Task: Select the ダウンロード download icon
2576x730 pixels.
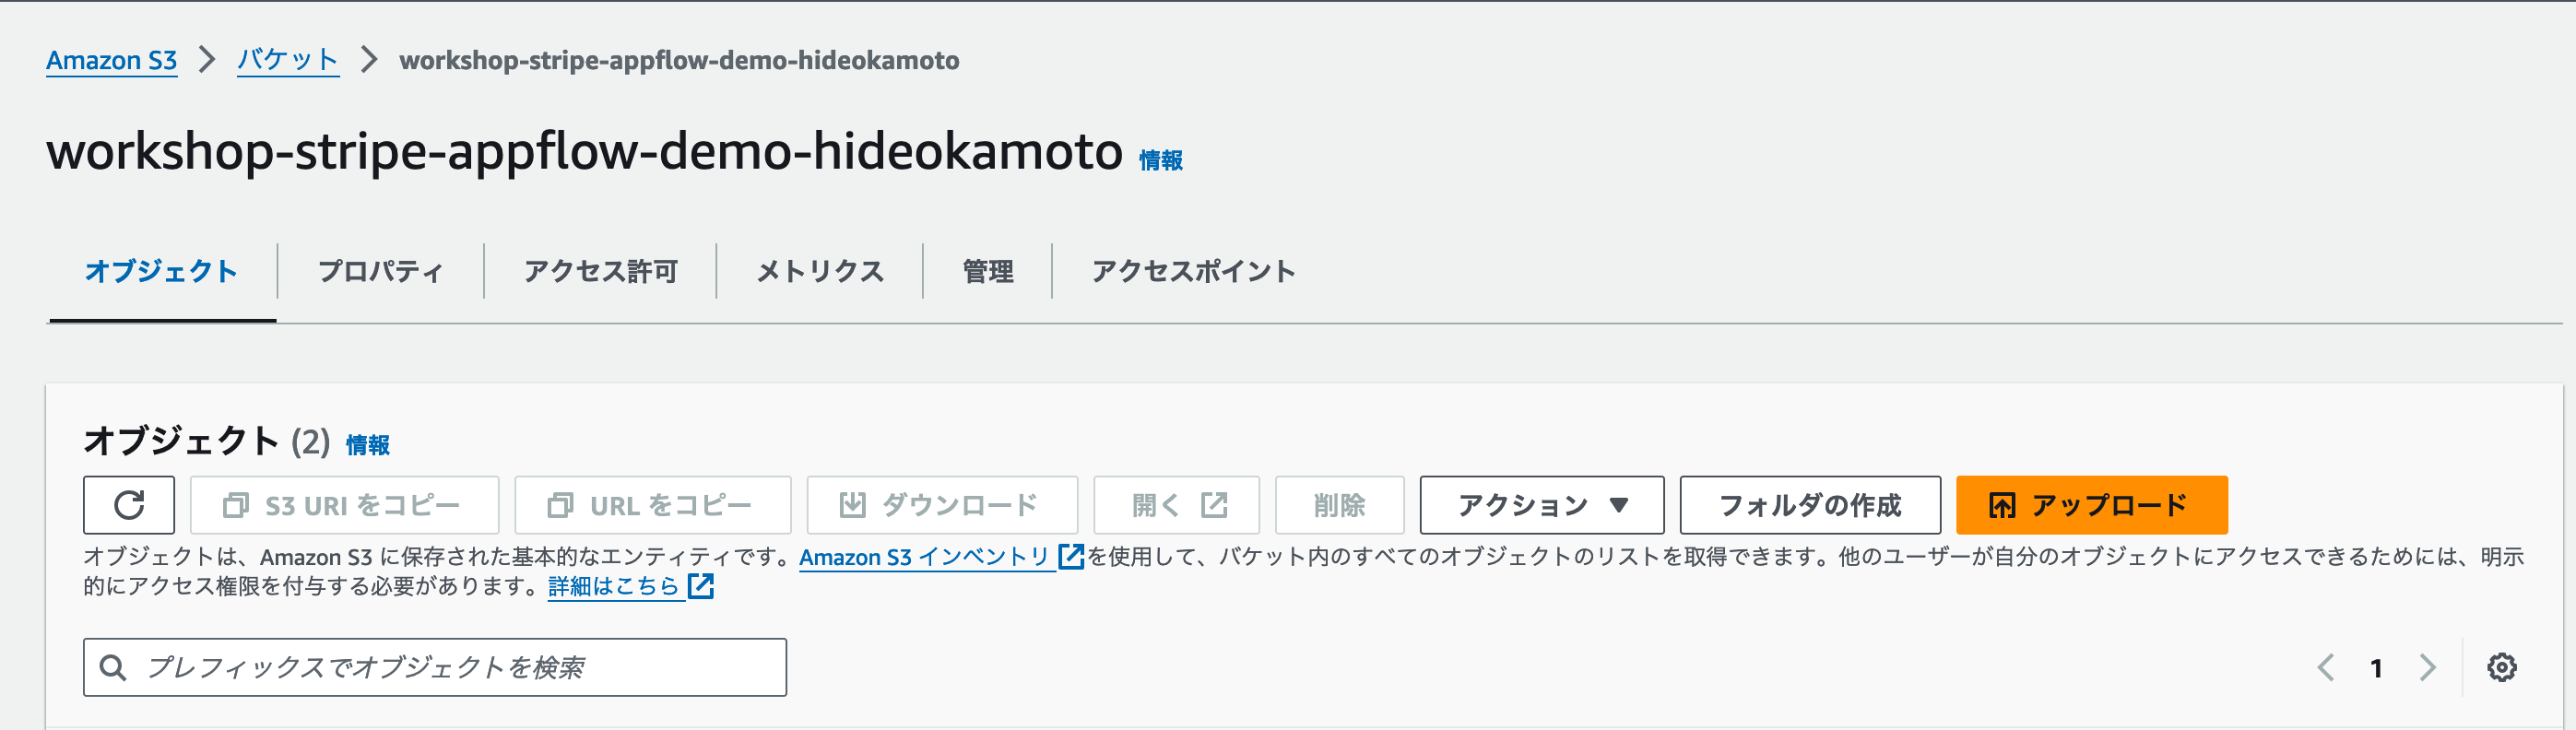Action: click(855, 505)
